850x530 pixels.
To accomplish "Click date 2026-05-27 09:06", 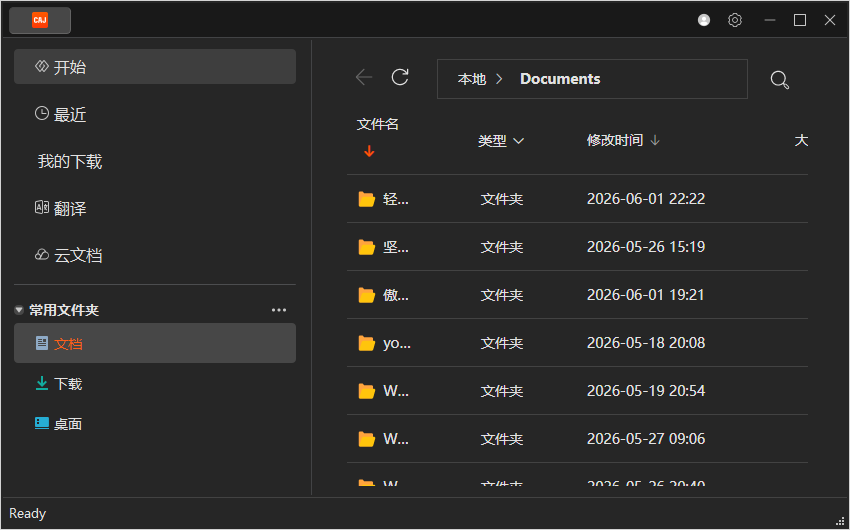I will pyautogui.click(x=646, y=439).
